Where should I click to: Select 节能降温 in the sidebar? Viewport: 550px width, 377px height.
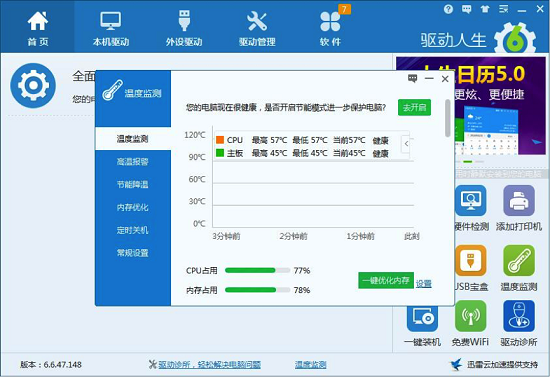(133, 184)
